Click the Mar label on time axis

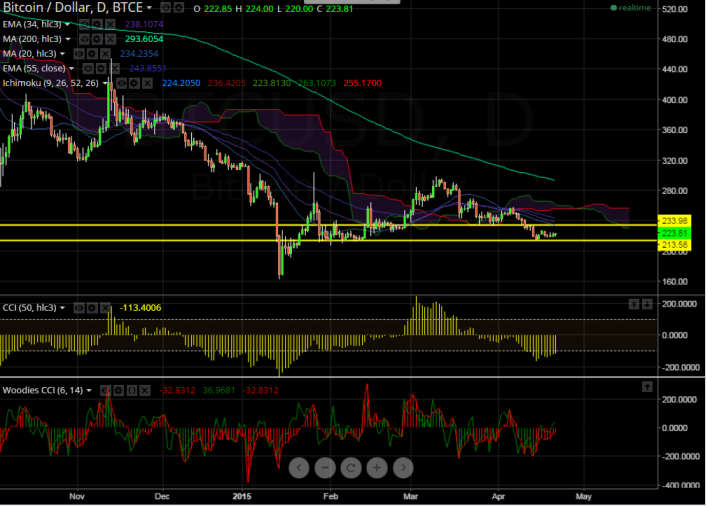[410, 497]
